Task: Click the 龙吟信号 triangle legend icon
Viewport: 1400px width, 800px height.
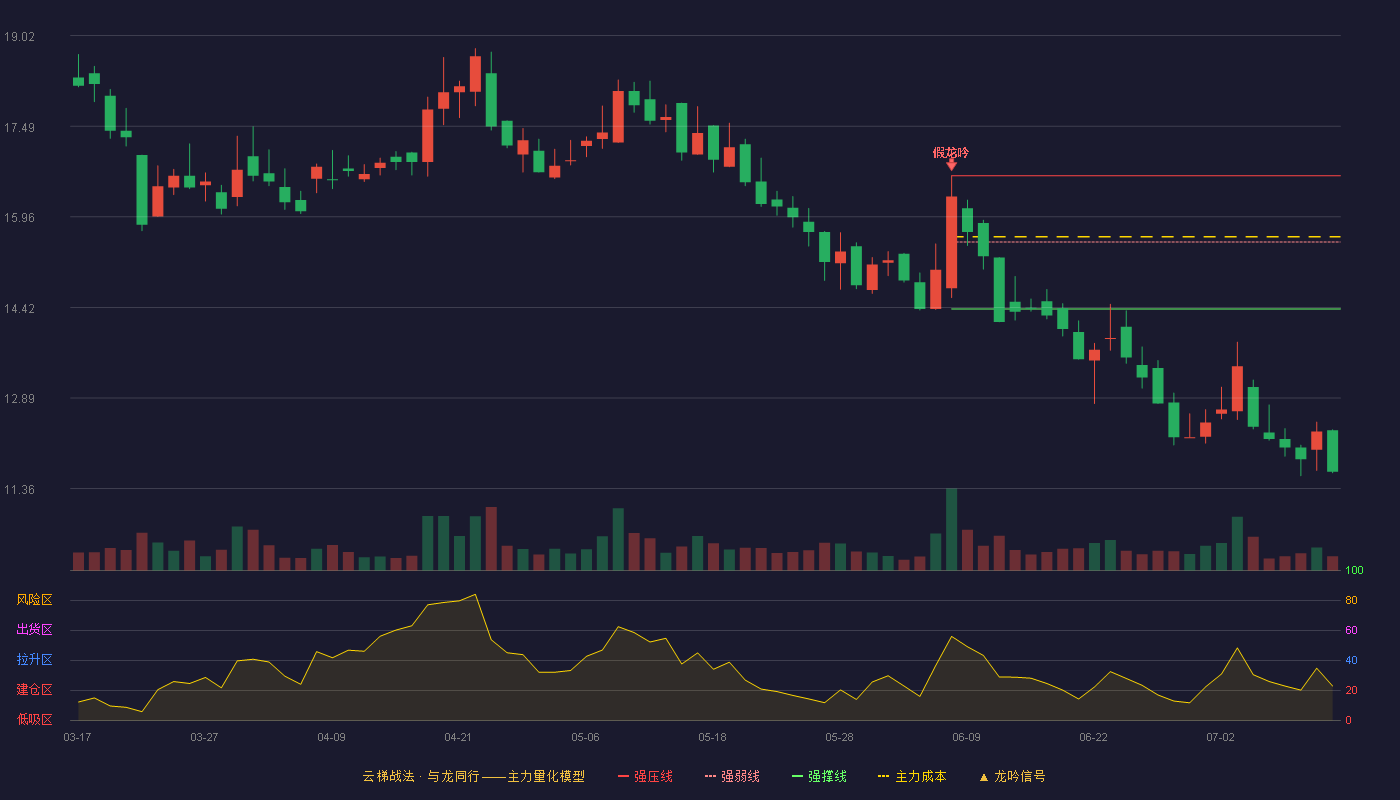Action: pos(983,777)
